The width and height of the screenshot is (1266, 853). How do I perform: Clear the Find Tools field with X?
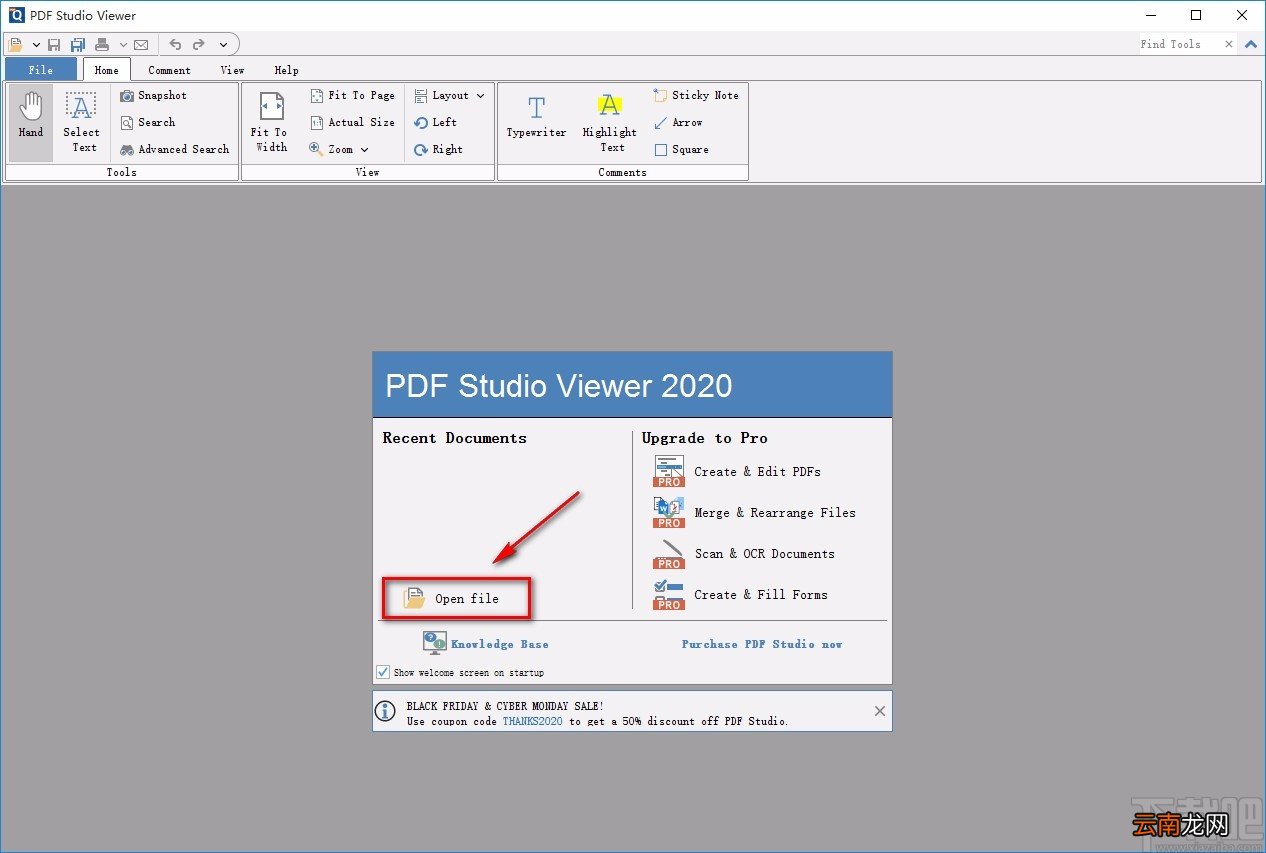1229,44
